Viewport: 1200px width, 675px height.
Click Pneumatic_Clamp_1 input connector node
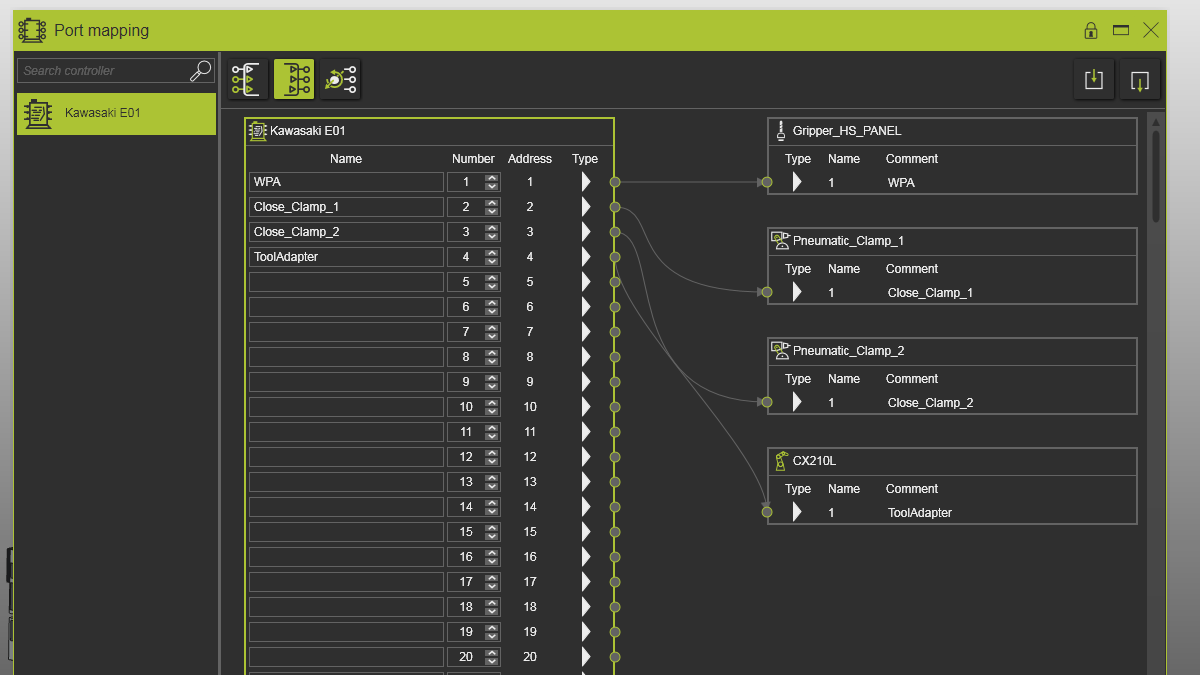(x=767, y=292)
